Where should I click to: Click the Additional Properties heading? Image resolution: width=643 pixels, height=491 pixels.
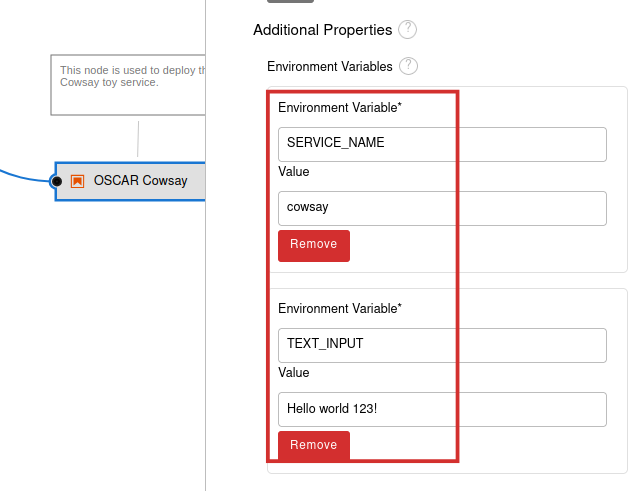point(321,30)
